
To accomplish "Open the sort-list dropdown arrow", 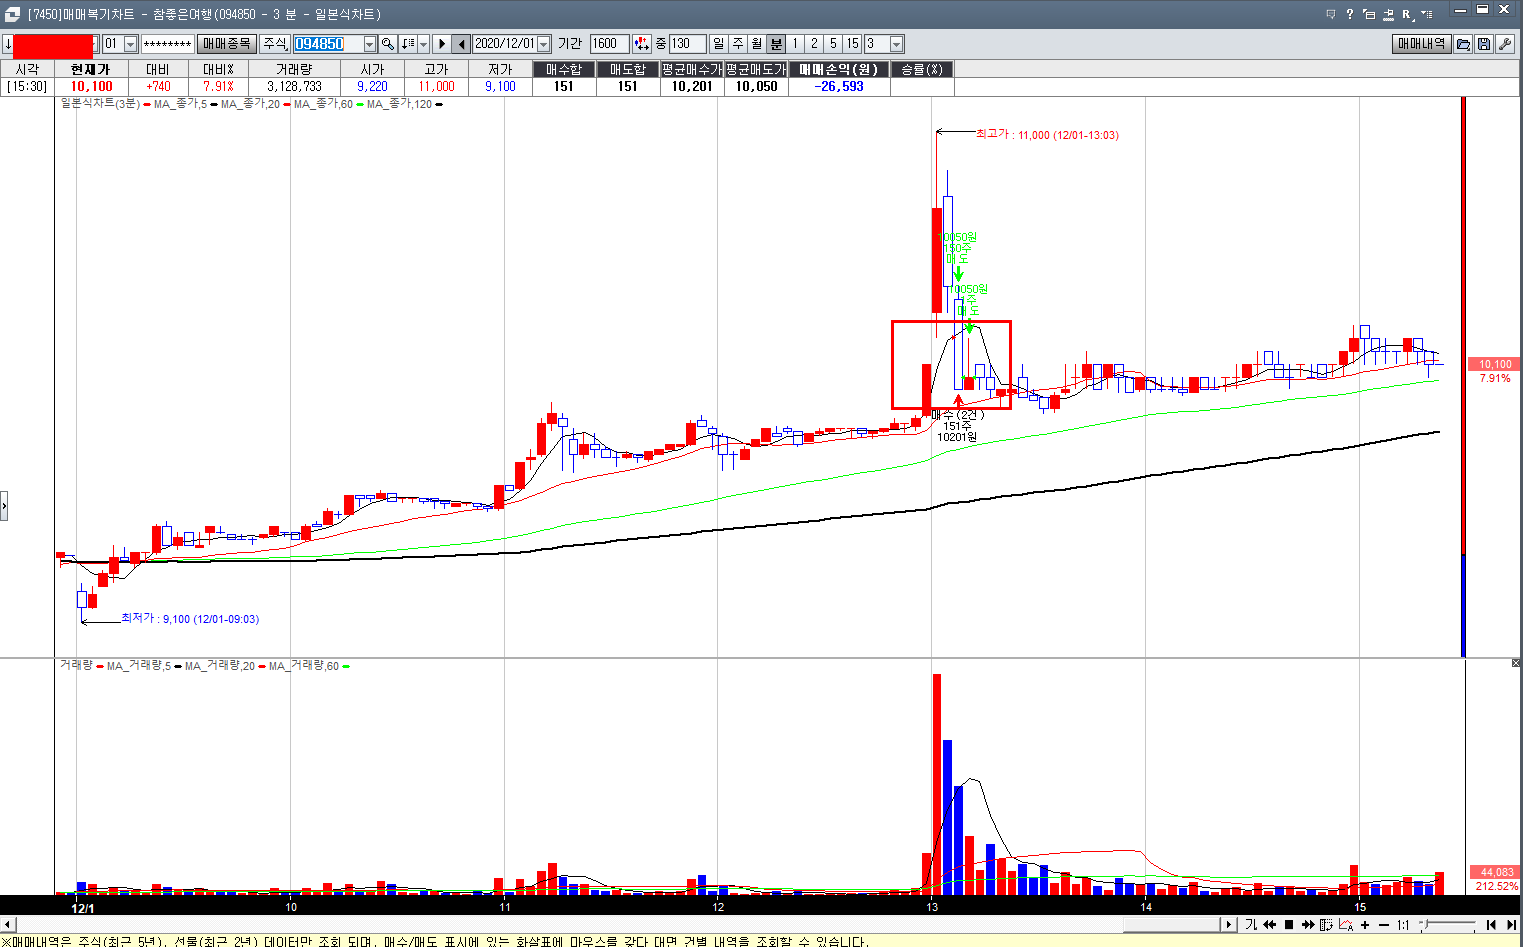I will pos(423,44).
